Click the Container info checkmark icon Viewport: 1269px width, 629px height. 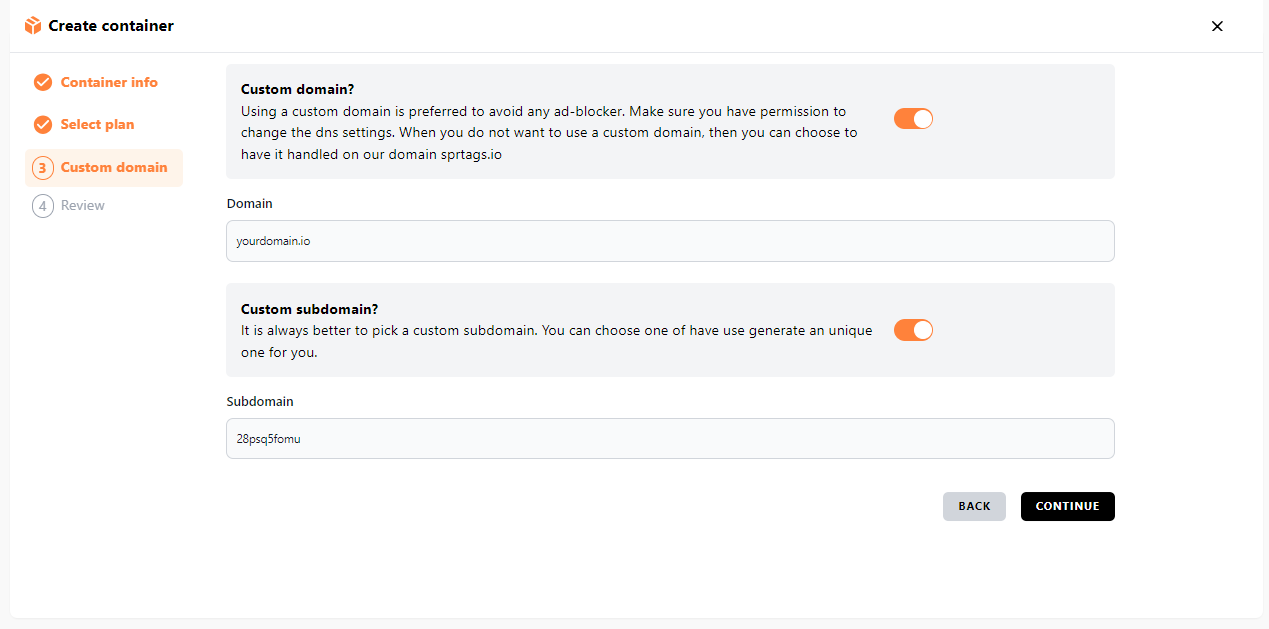click(x=43, y=82)
